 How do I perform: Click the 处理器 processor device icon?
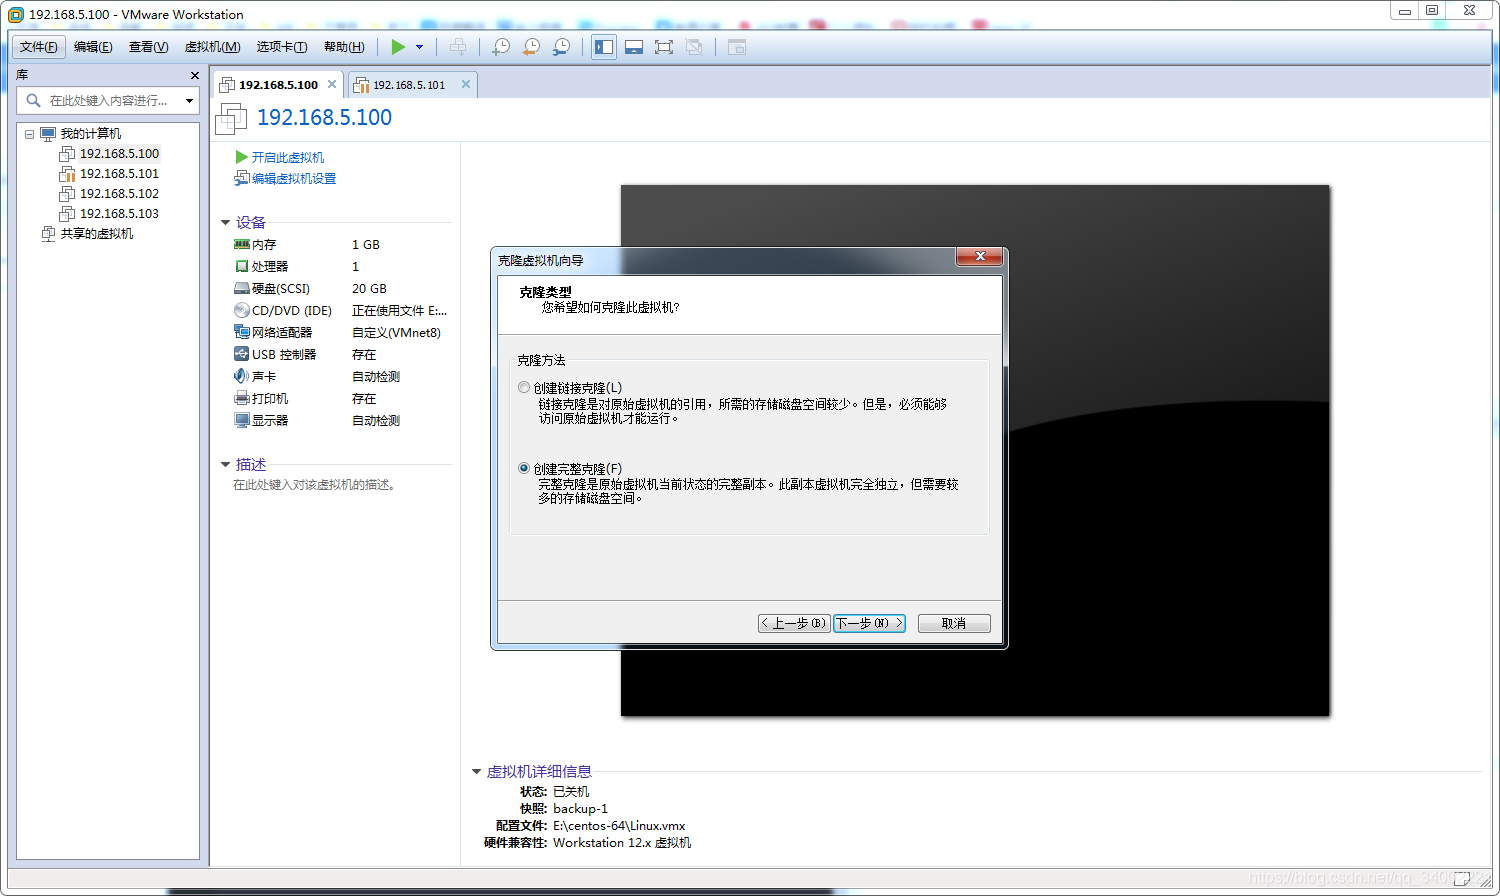click(241, 266)
